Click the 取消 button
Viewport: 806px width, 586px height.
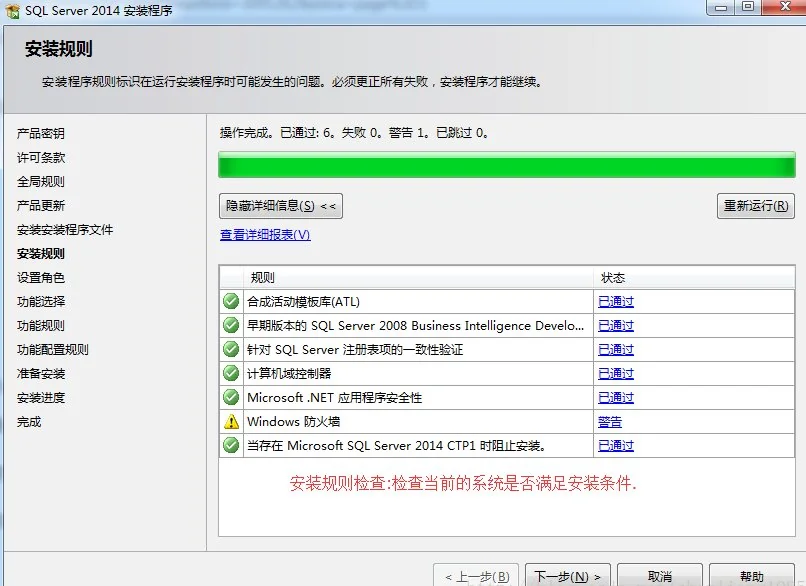click(659, 576)
